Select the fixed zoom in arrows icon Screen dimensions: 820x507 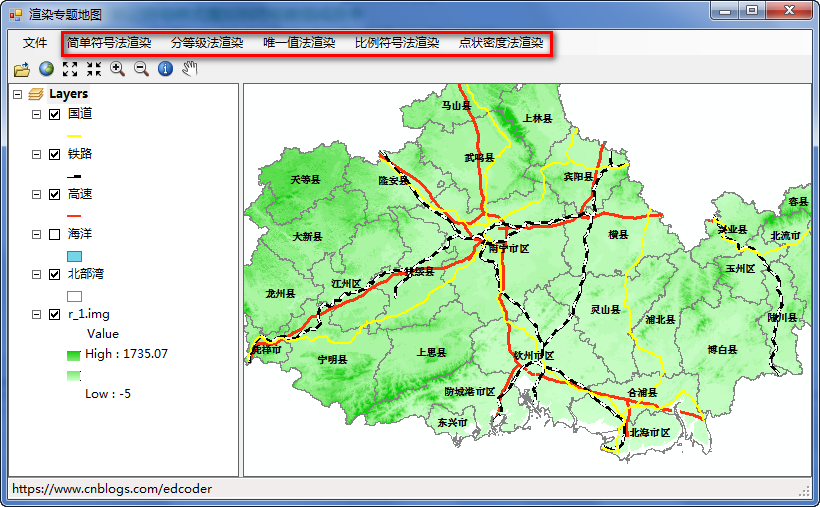point(70,69)
